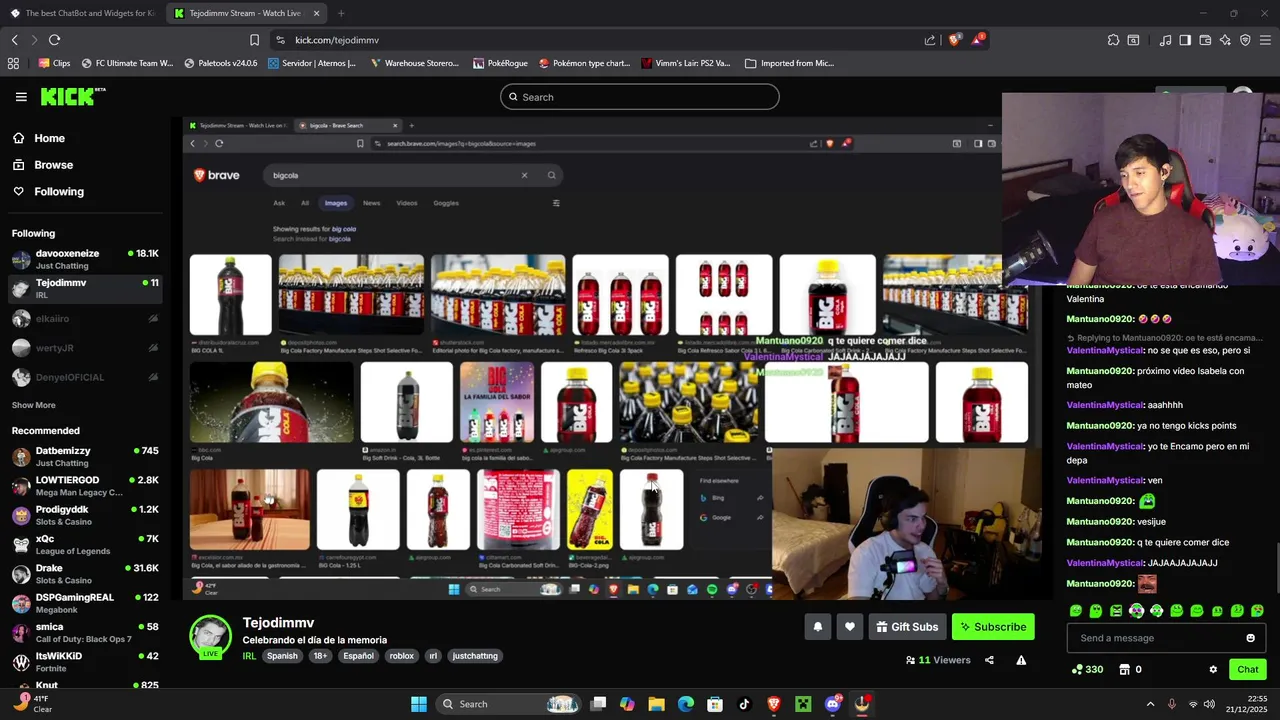
Task: Click the Tejodimmv streamer avatar
Action: pos(211,636)
